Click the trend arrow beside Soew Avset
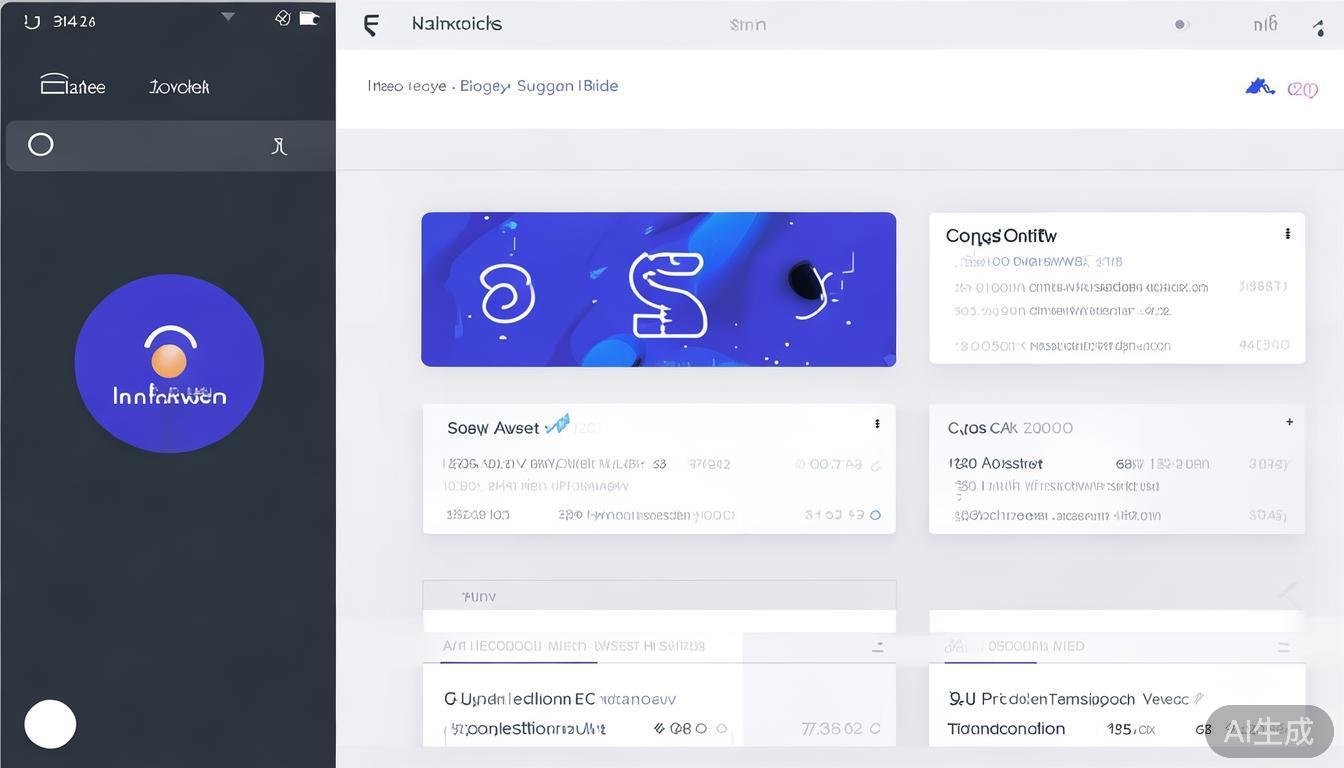Image resolution: width=1344 pixels, height=768 pixels. [x=557, y=425]
